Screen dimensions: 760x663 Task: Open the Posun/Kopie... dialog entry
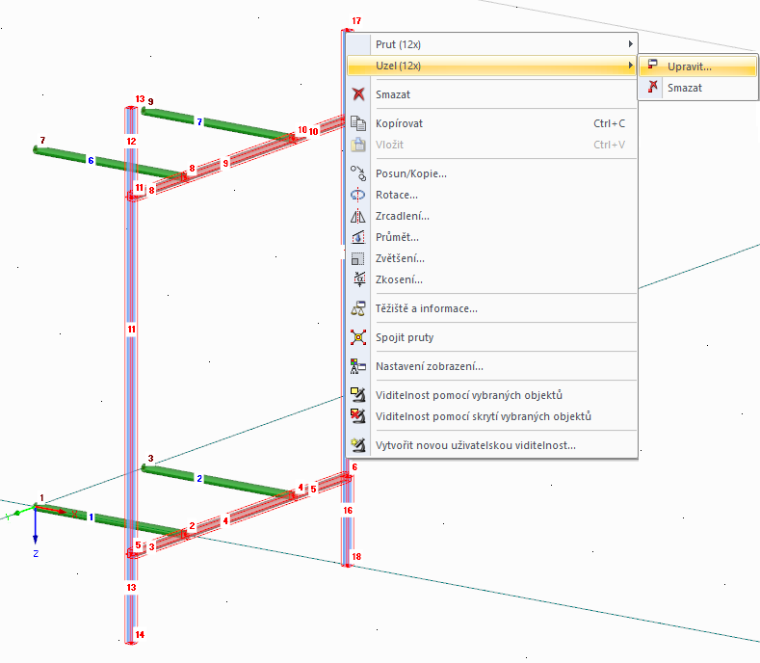click(x=491, y=174)
